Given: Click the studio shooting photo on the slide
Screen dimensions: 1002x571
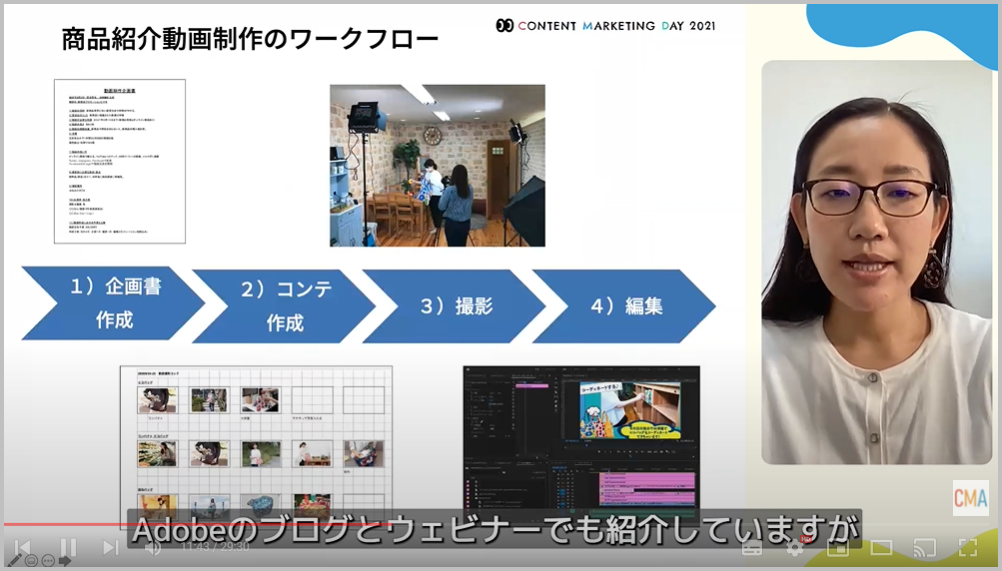Looking at the screenshot, I should point(437,165).
